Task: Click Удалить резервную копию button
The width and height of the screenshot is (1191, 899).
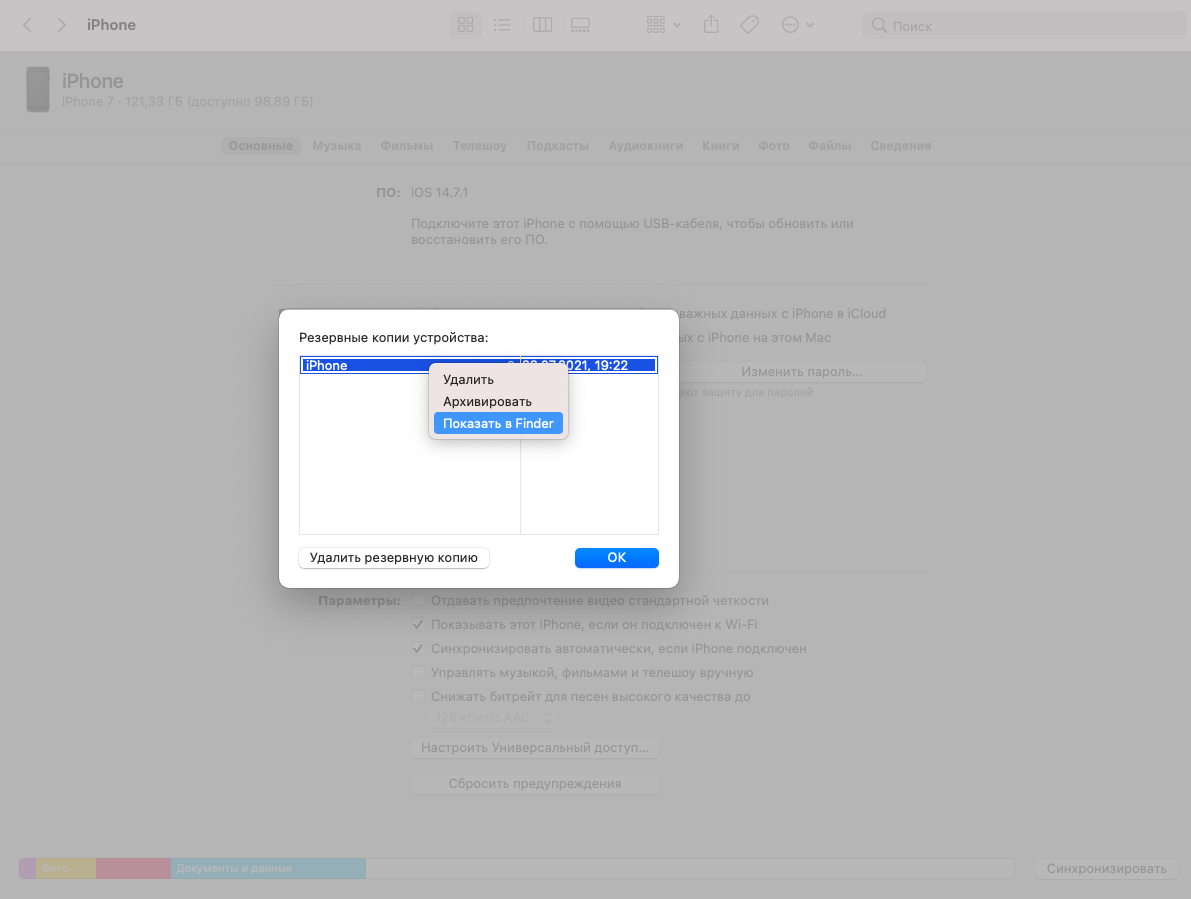Action: tap(393, 558)
